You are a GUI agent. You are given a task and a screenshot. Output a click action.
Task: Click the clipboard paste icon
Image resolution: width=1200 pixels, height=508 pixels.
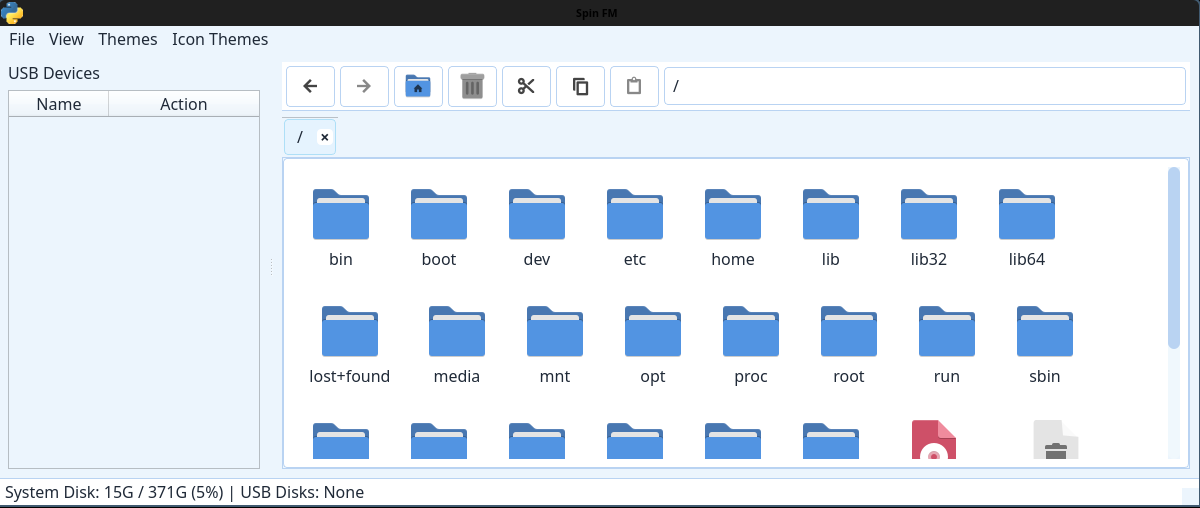point(634,86)
